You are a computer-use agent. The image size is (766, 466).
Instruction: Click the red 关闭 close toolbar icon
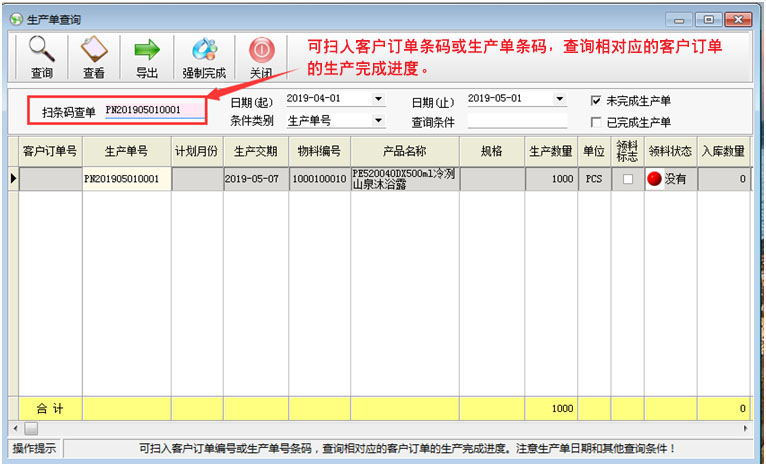pyautogui.click(x=261, y=50)
